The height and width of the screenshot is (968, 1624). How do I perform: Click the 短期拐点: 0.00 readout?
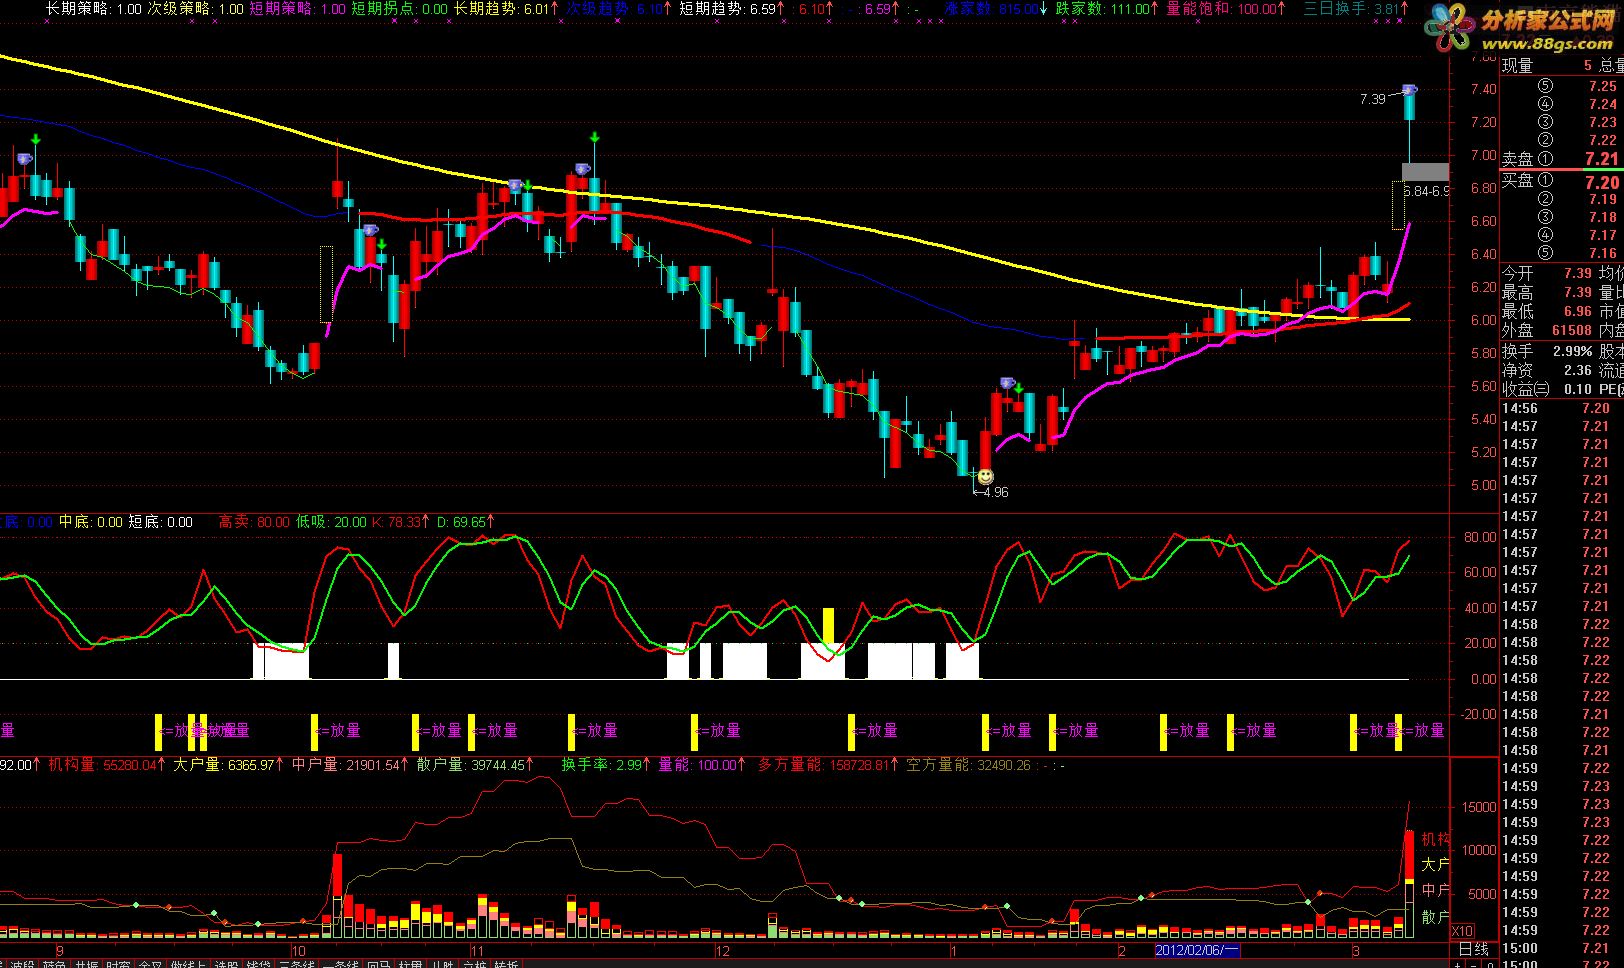tap(400, 9)
